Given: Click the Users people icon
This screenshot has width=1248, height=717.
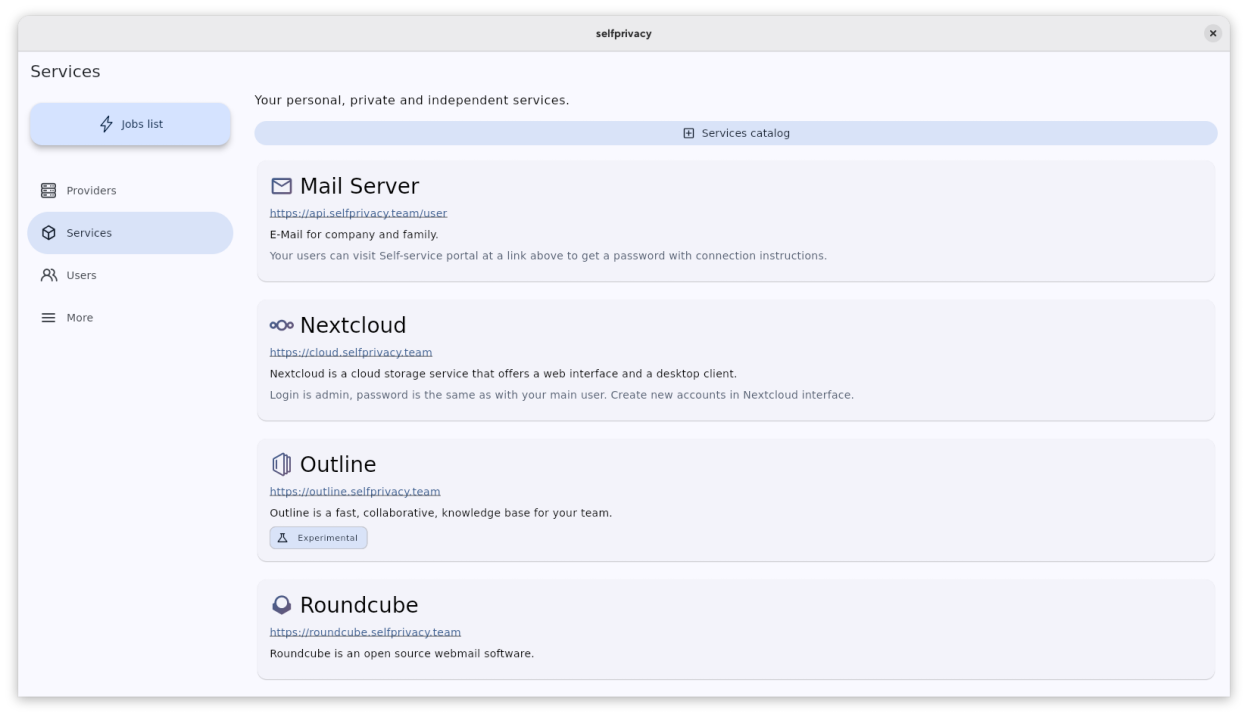Looking at the screenshot, I should pyautogui.click(x=48, y=275).
